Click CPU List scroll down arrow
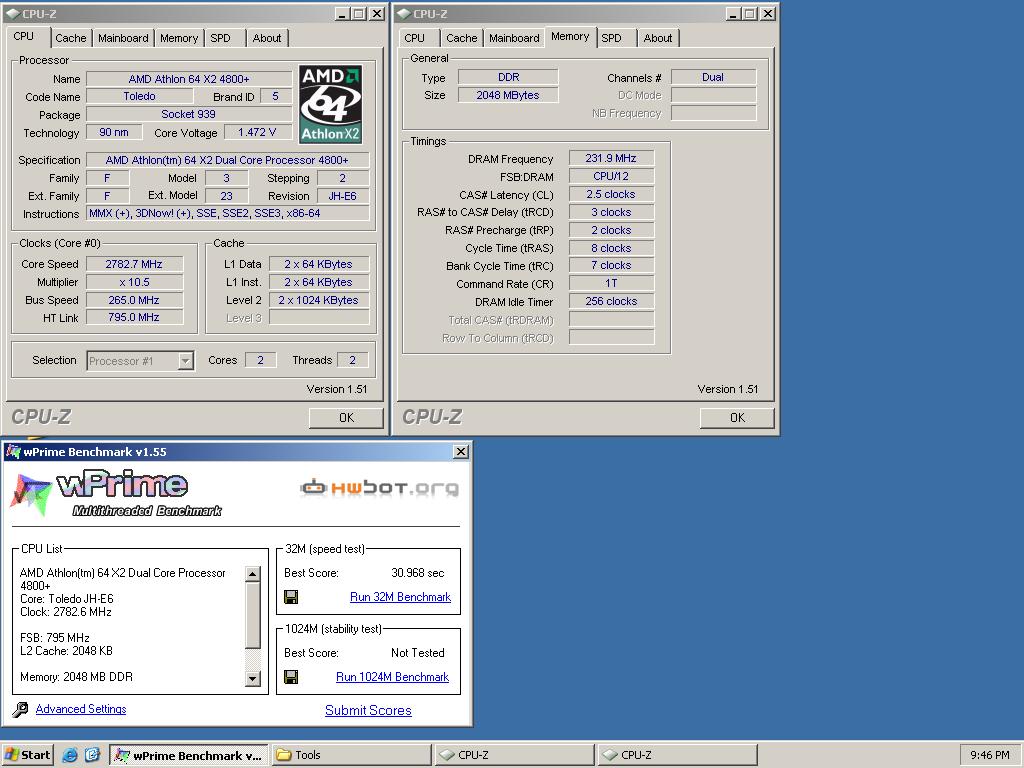 (253, 679)
